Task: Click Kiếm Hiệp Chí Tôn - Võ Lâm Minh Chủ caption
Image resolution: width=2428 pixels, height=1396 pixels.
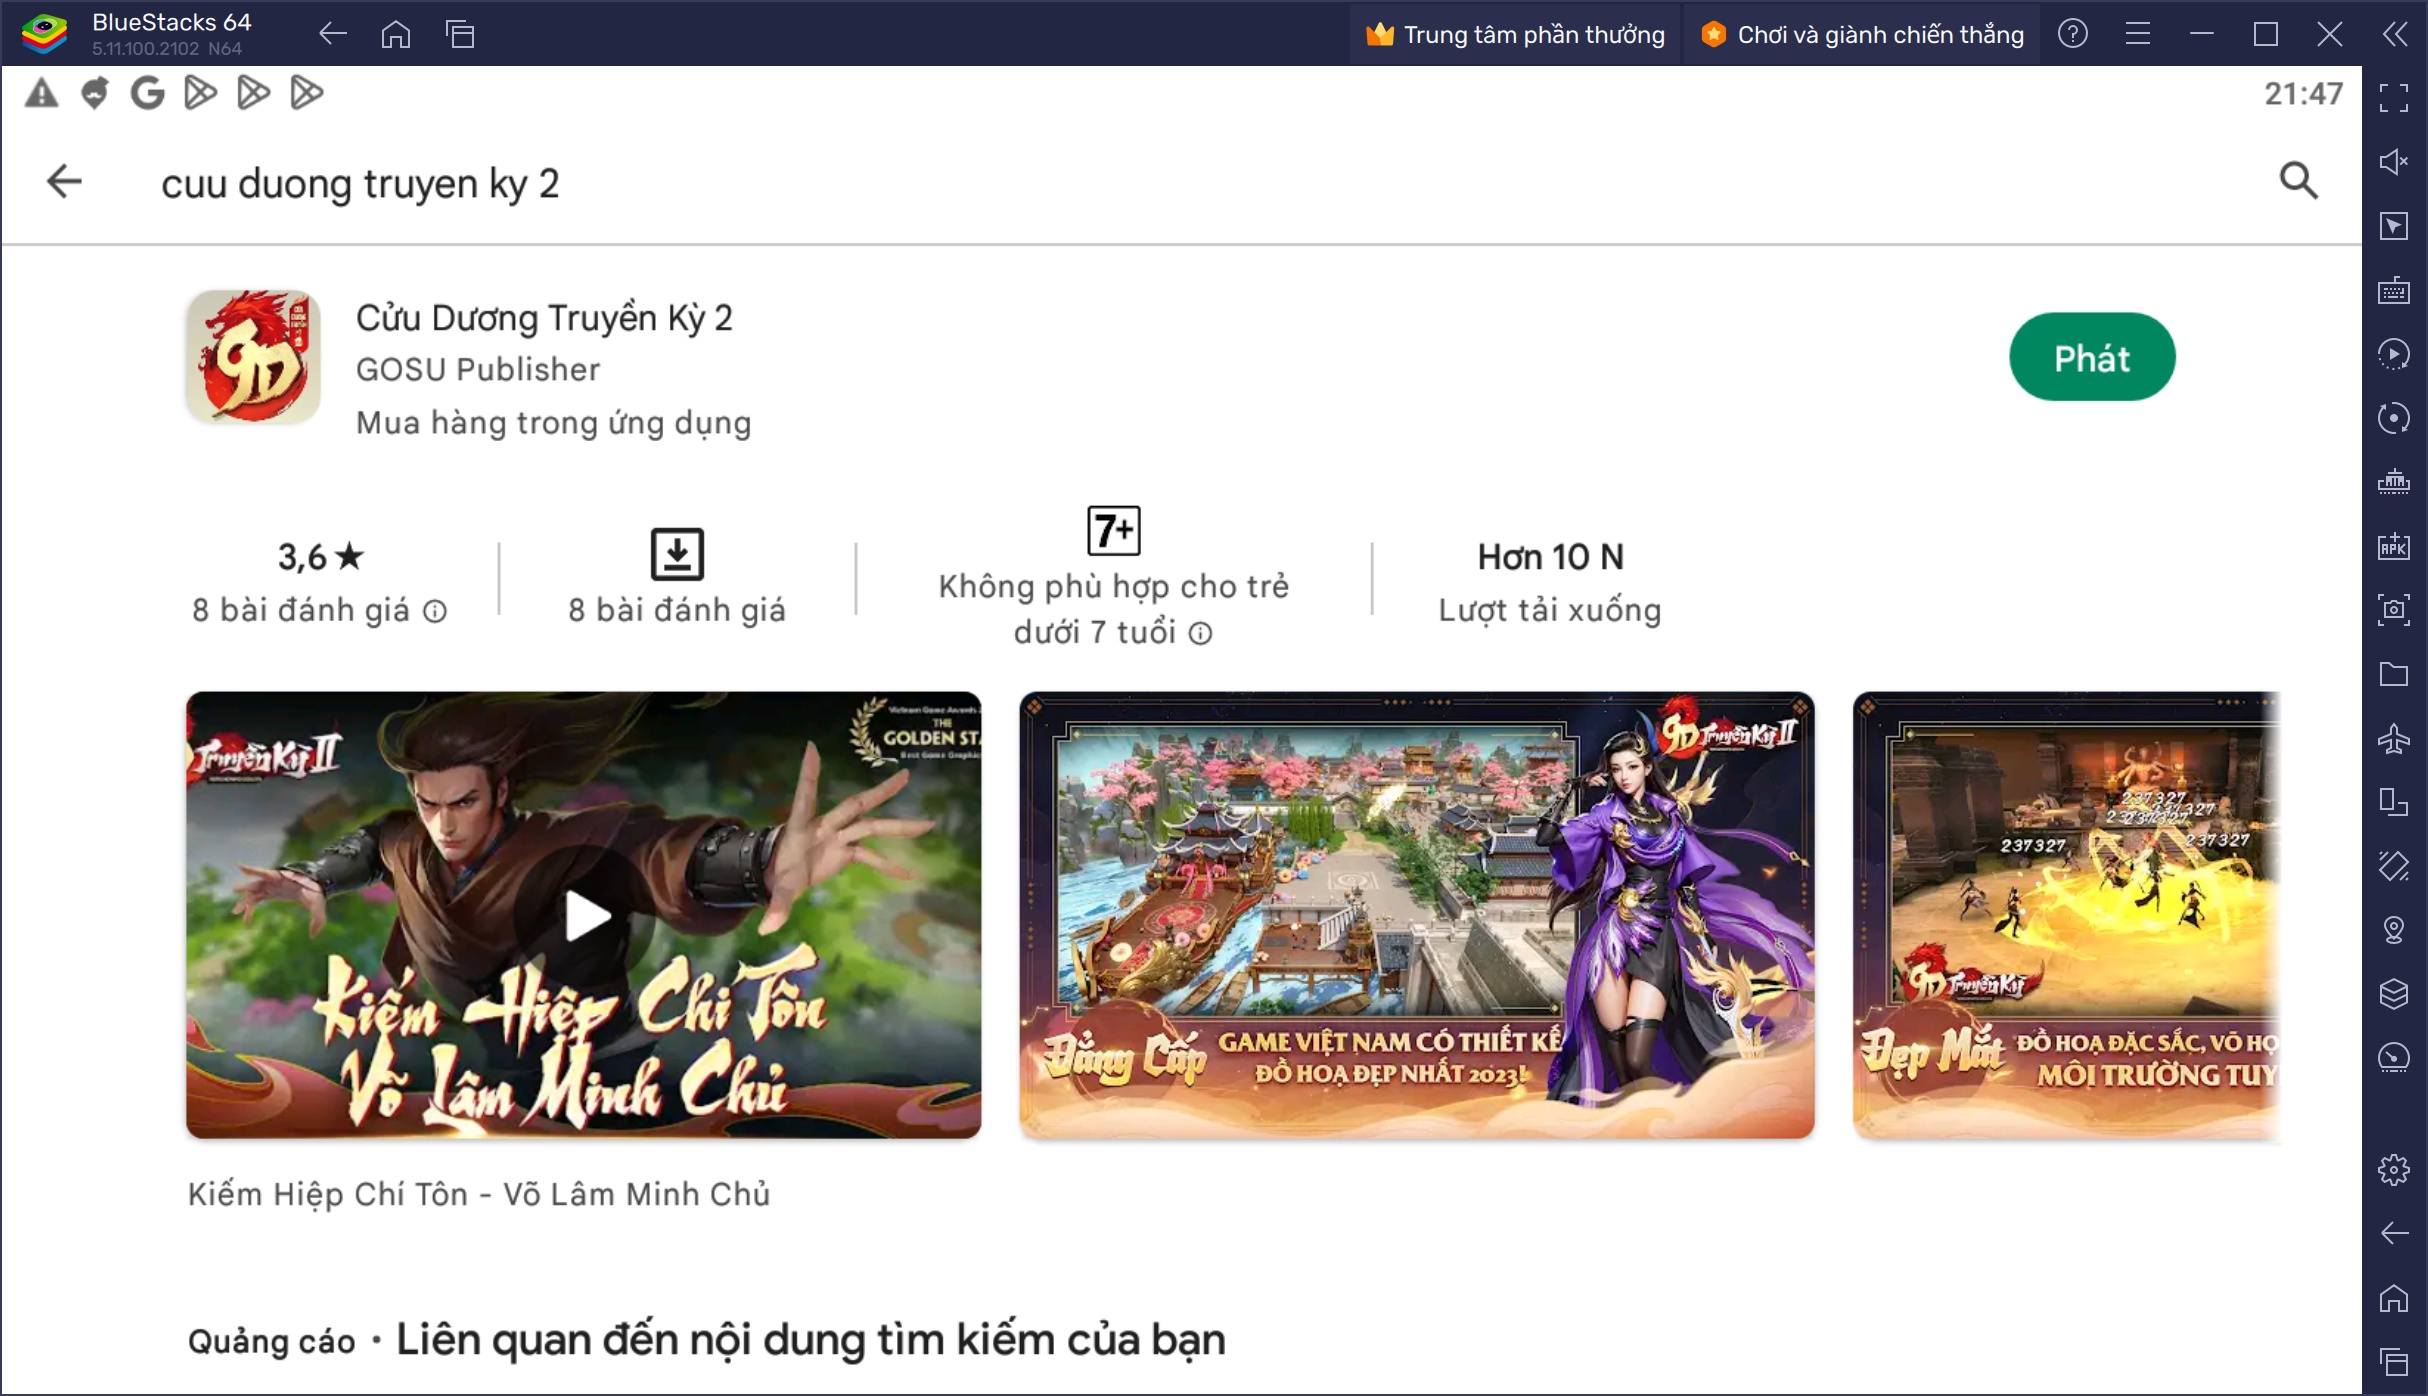Action: coord(479,1194)
